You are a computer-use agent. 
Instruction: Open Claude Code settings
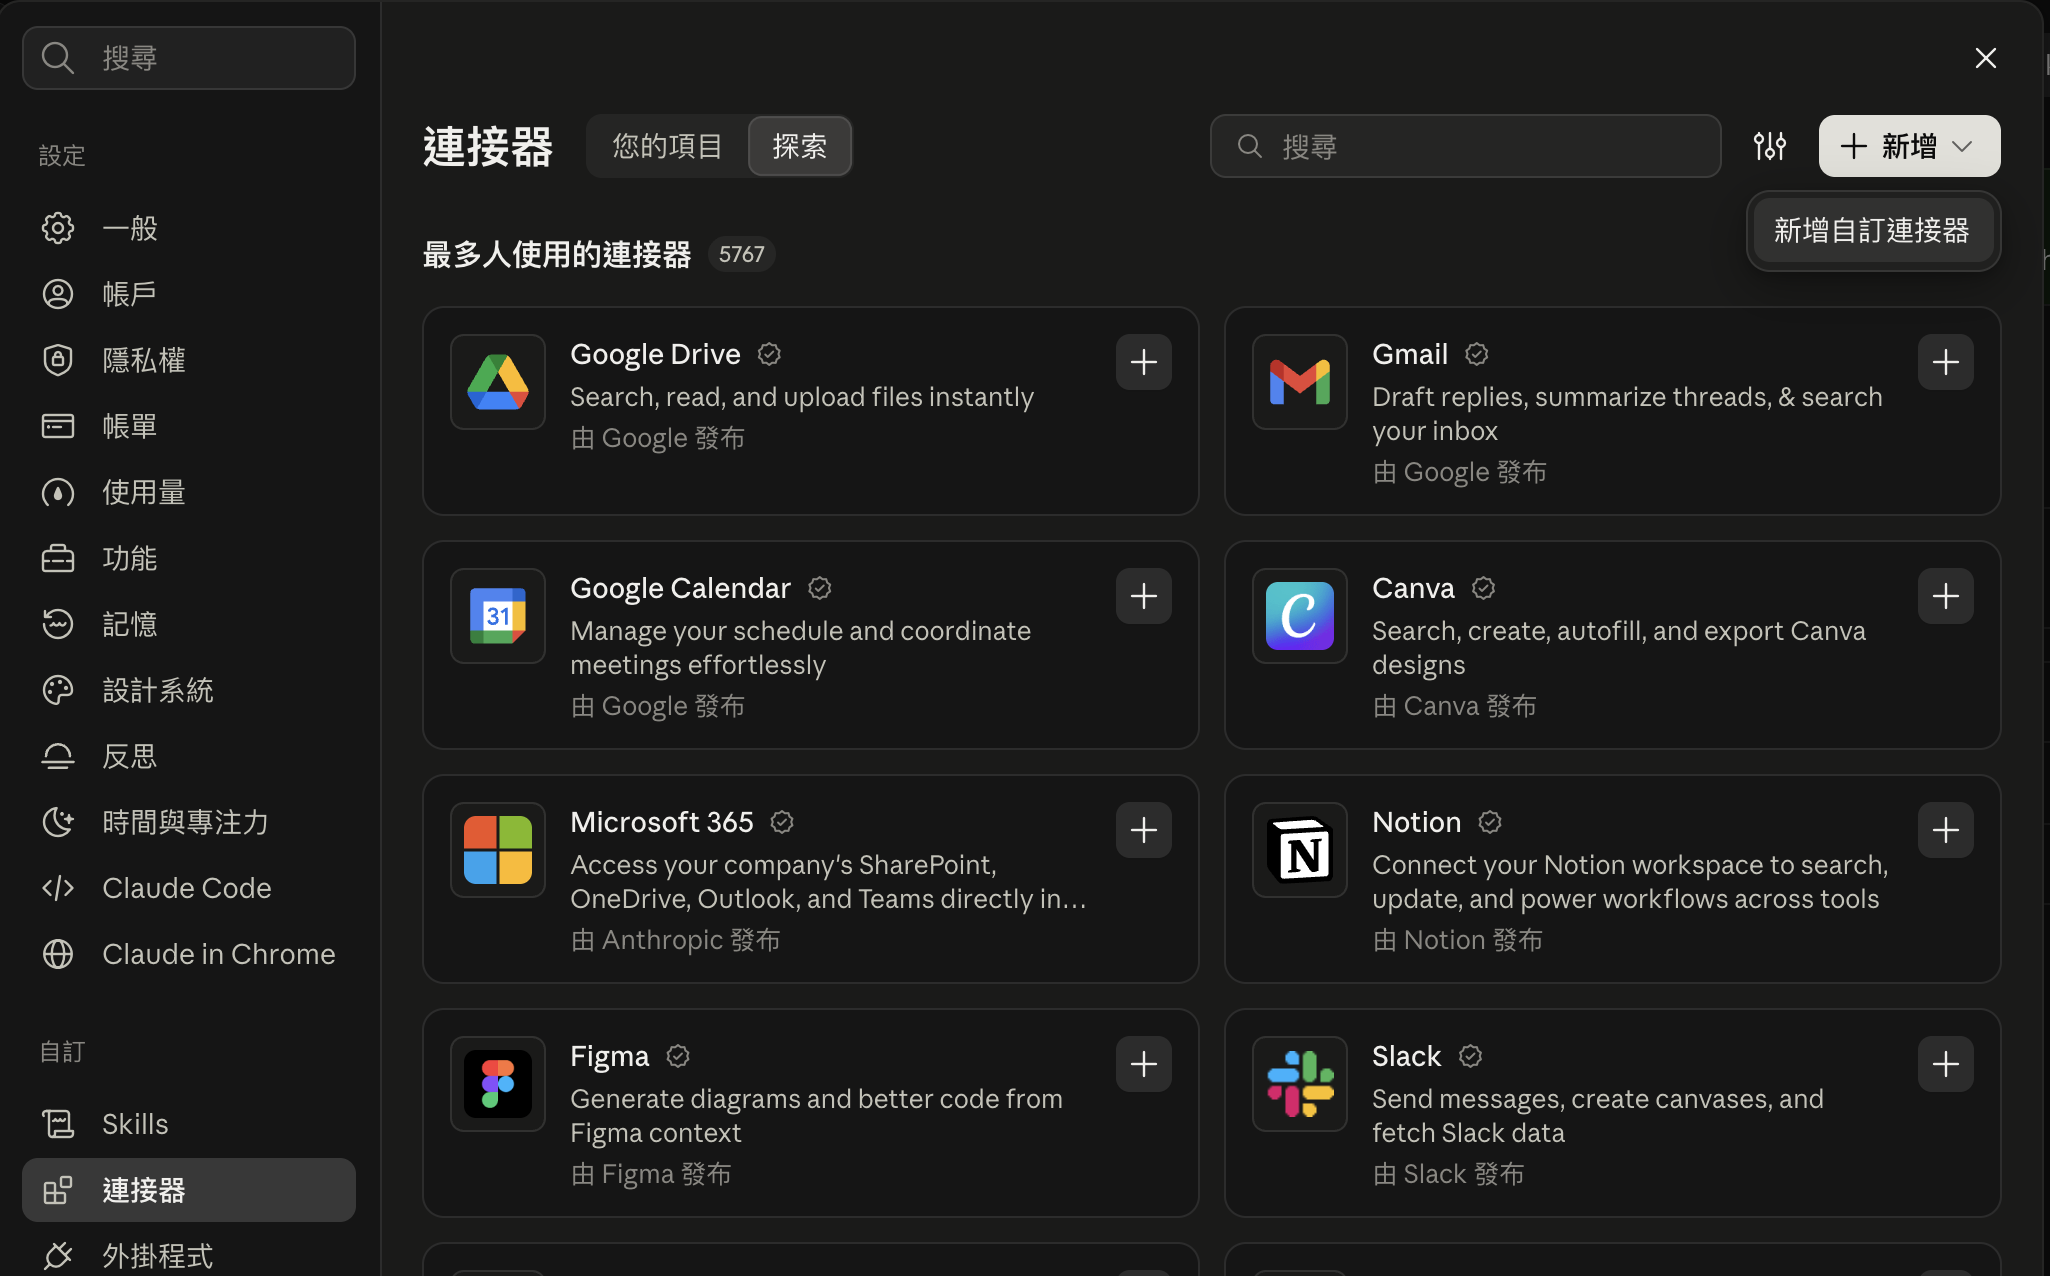coord(189,888)
